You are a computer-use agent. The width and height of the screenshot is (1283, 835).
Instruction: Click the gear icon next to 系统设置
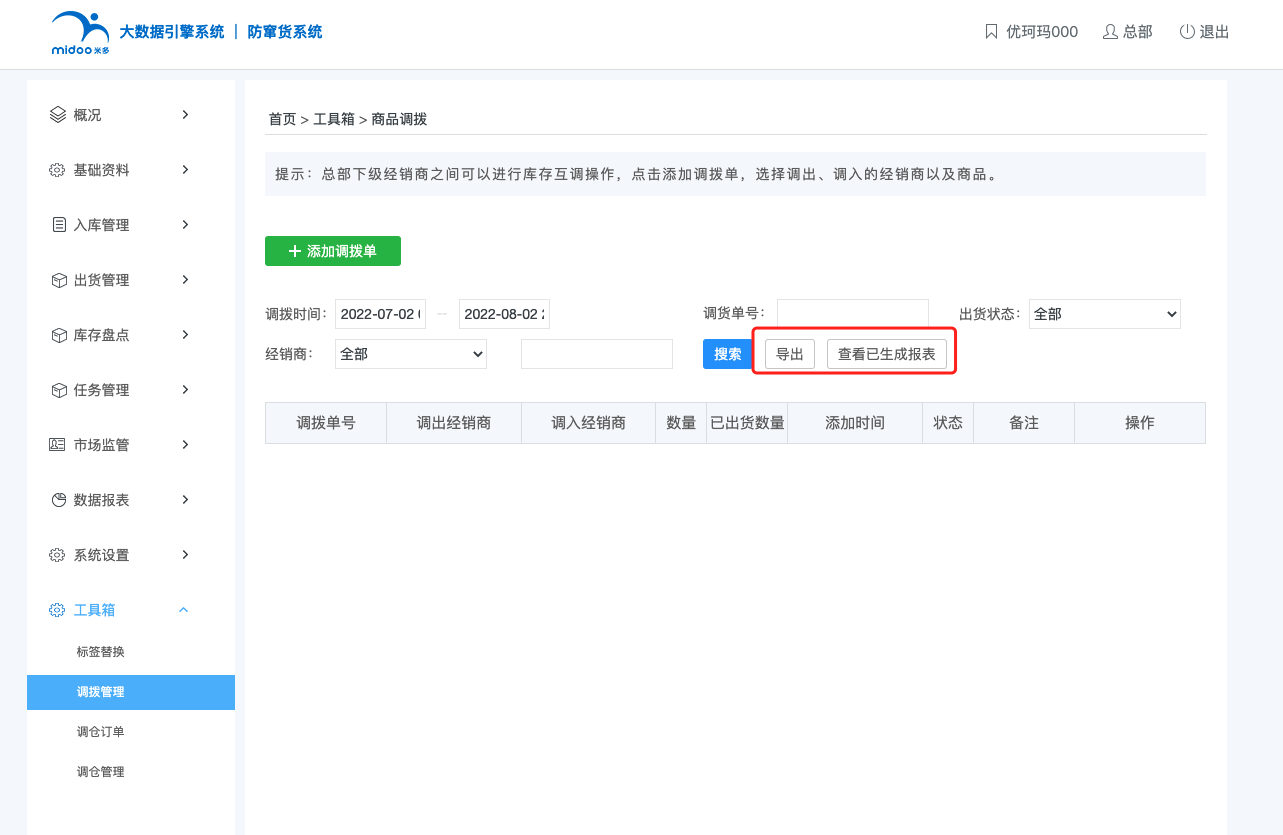pyautogui.click(x=58, y=555)
